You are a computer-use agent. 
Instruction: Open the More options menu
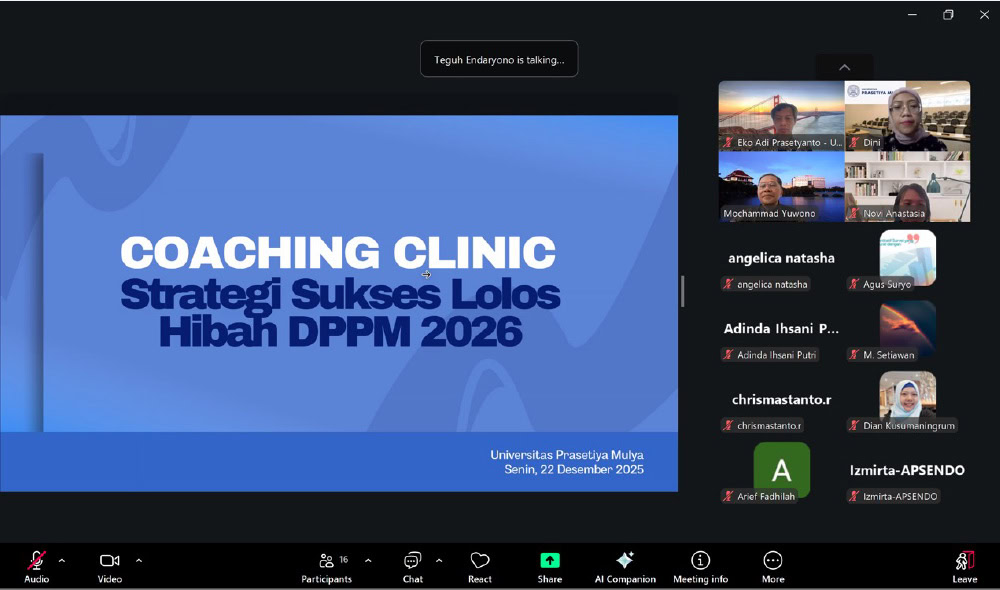point(772,561)
